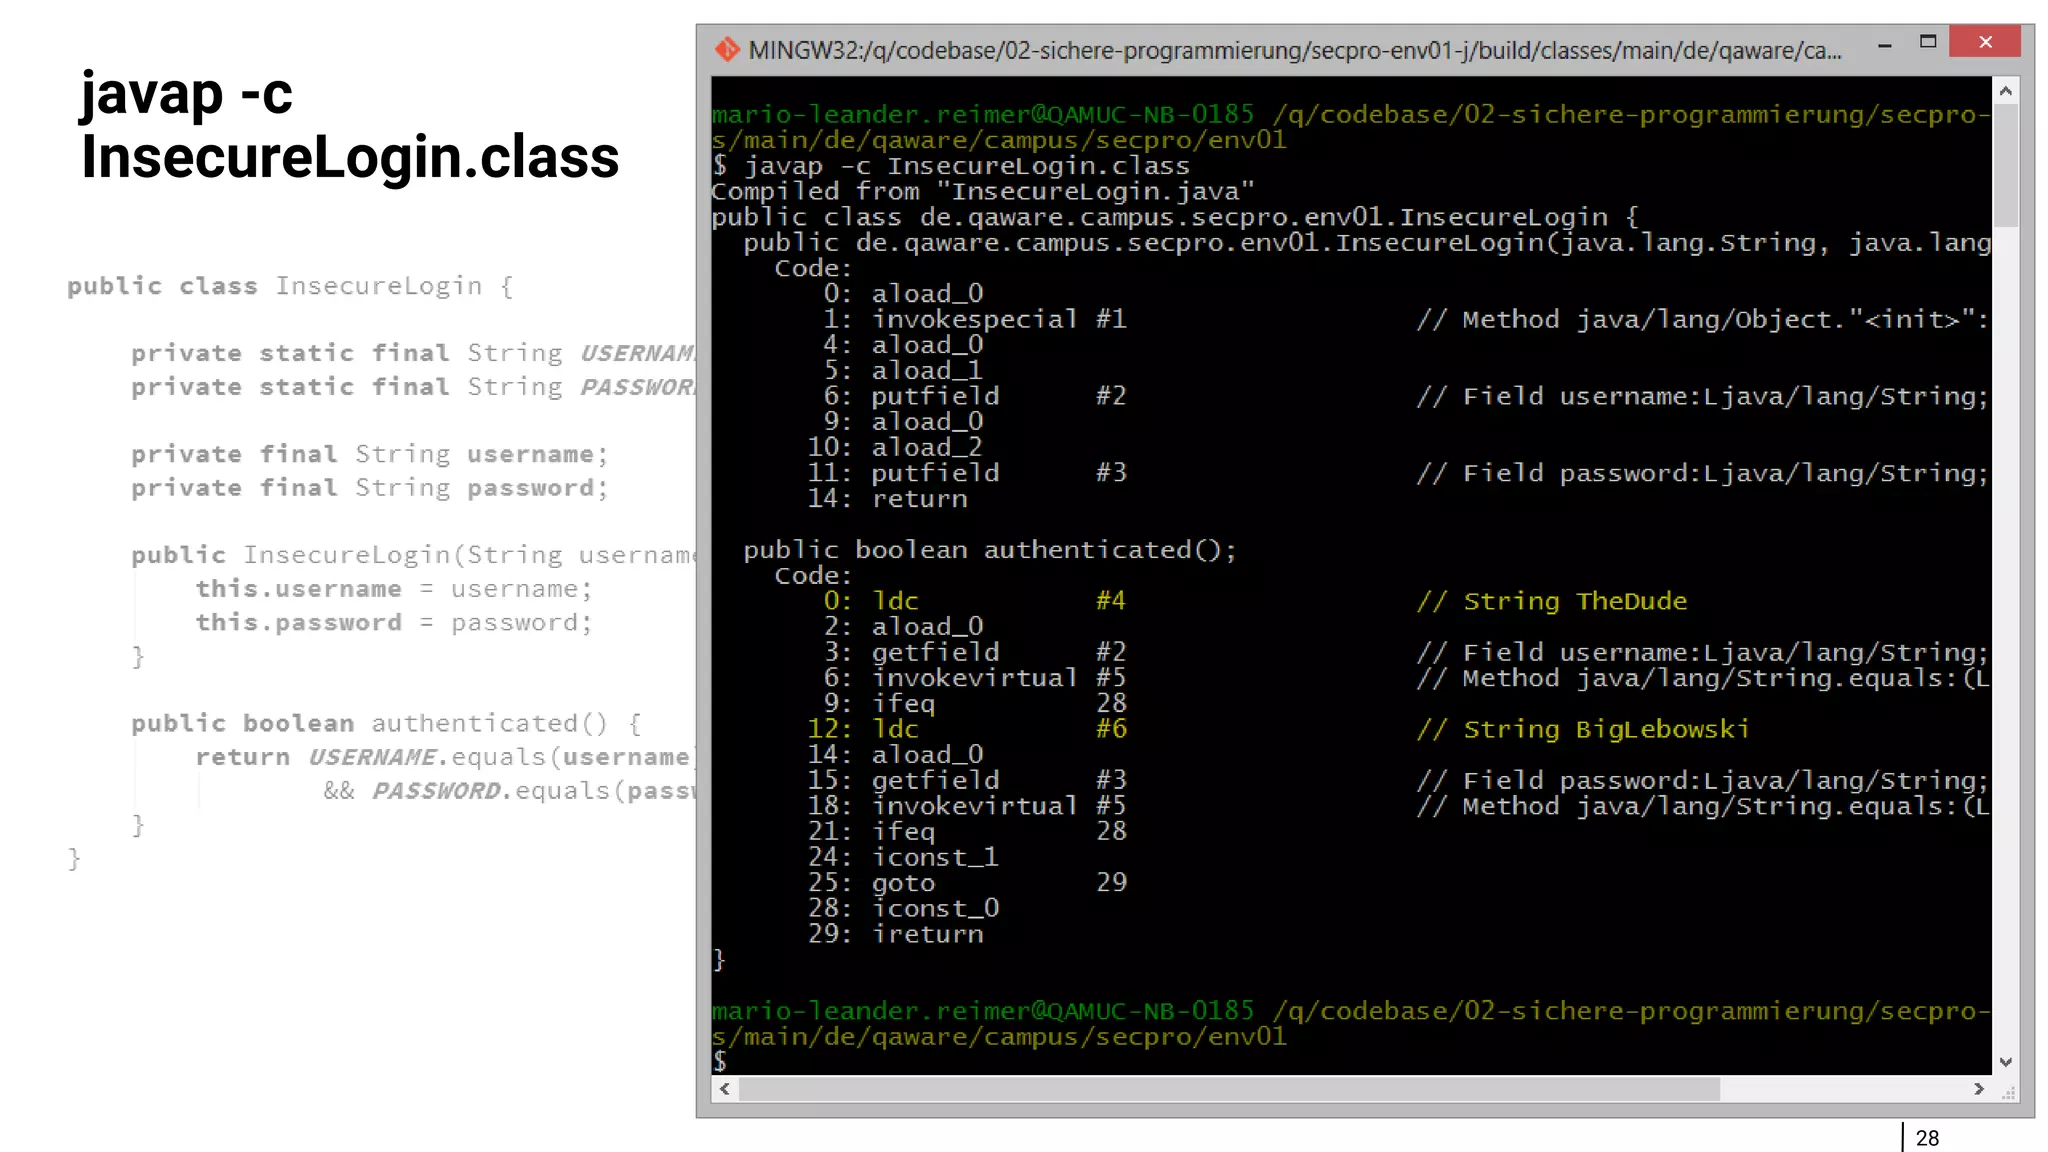Click 'public boolean authenticated();' in terminal
Screen dimensions: 2048x1152
click(x=990, y=550)
